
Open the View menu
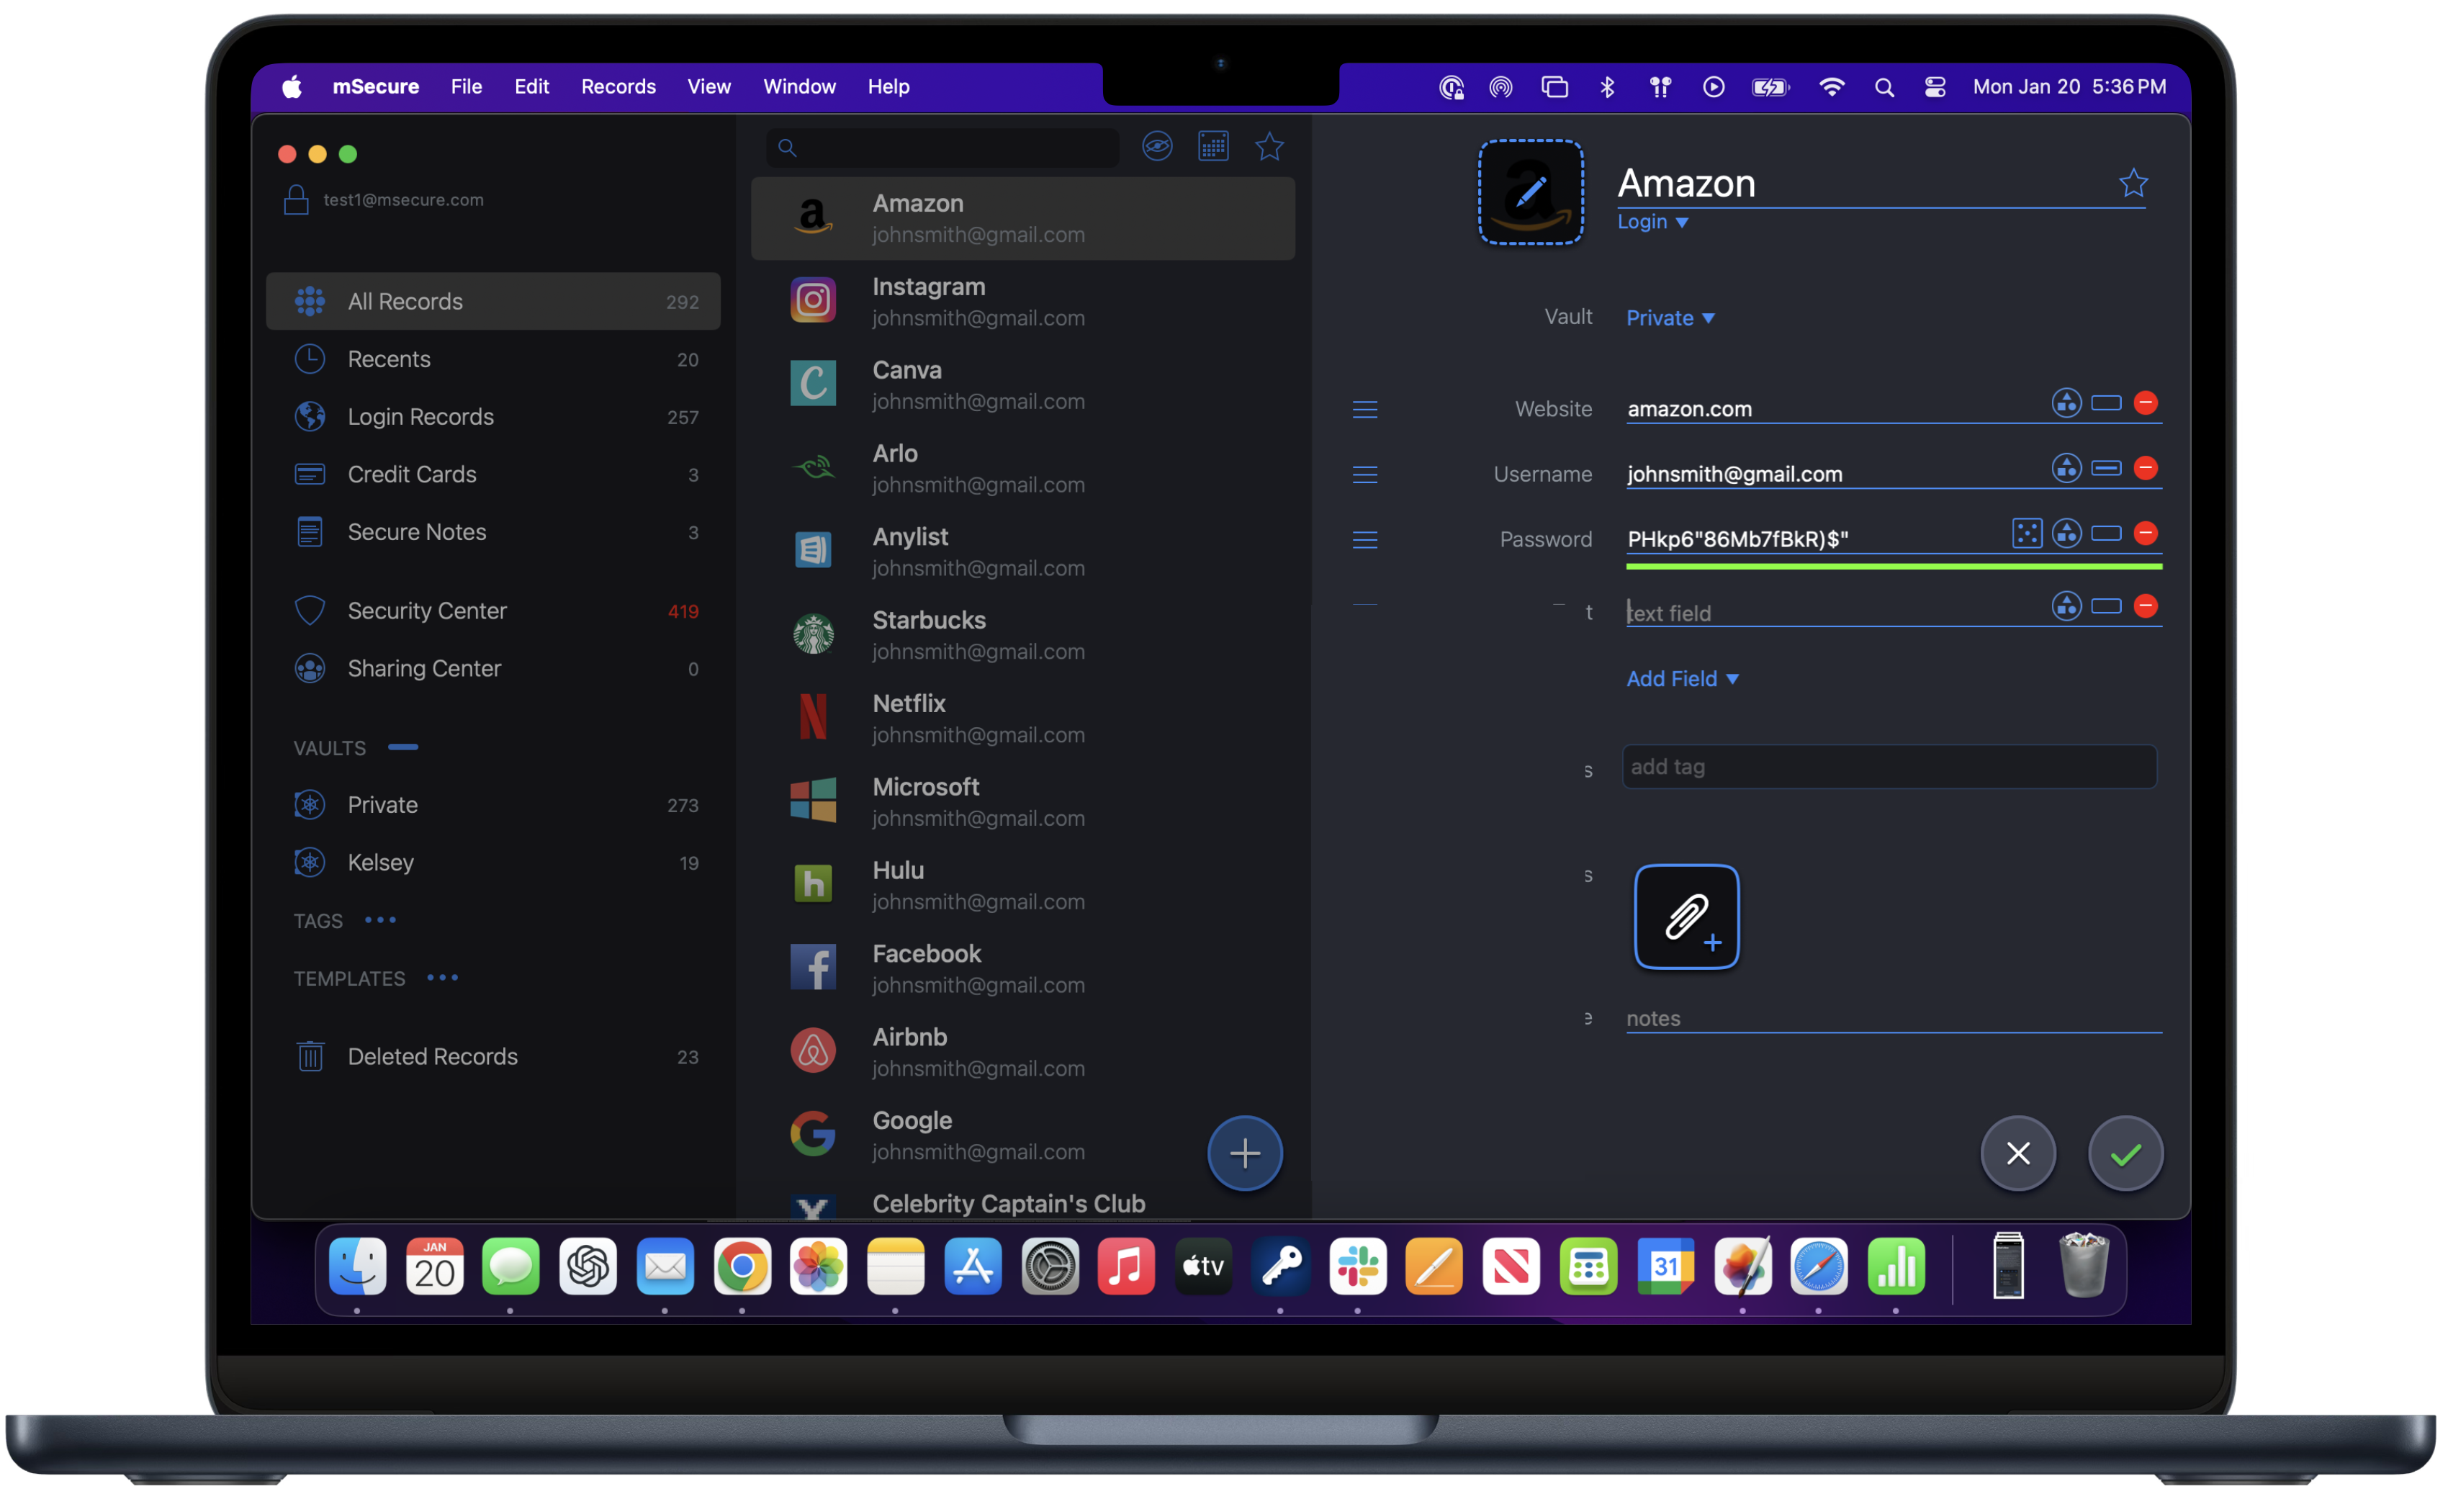(708, 87)
